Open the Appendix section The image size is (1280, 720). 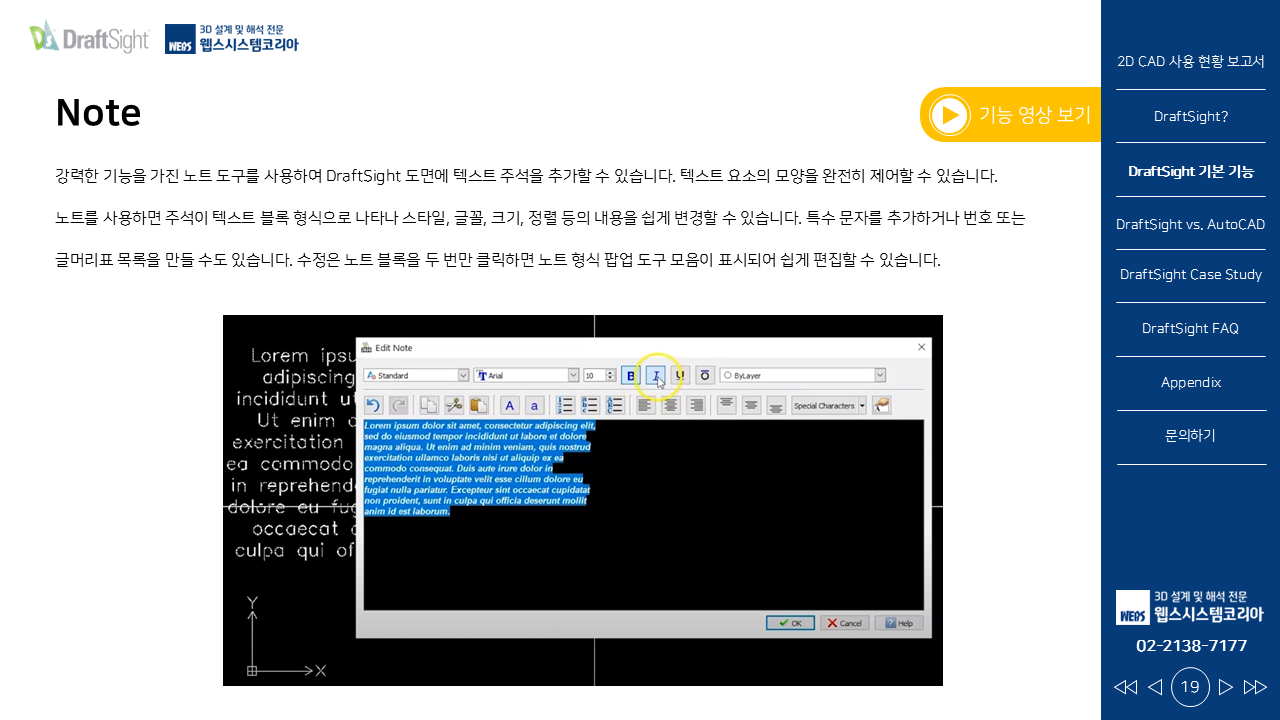[1190, 382]
